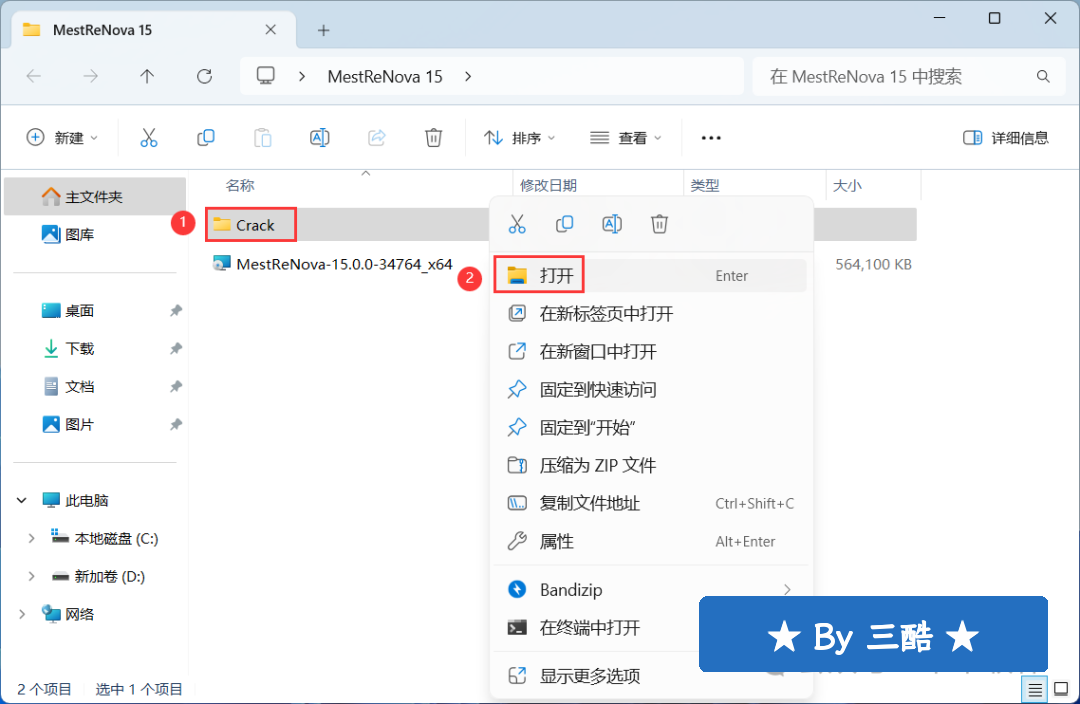Click MestReNova 15 in the address bar
Screen dimensions: 1080x704
[x=385, y=76]
